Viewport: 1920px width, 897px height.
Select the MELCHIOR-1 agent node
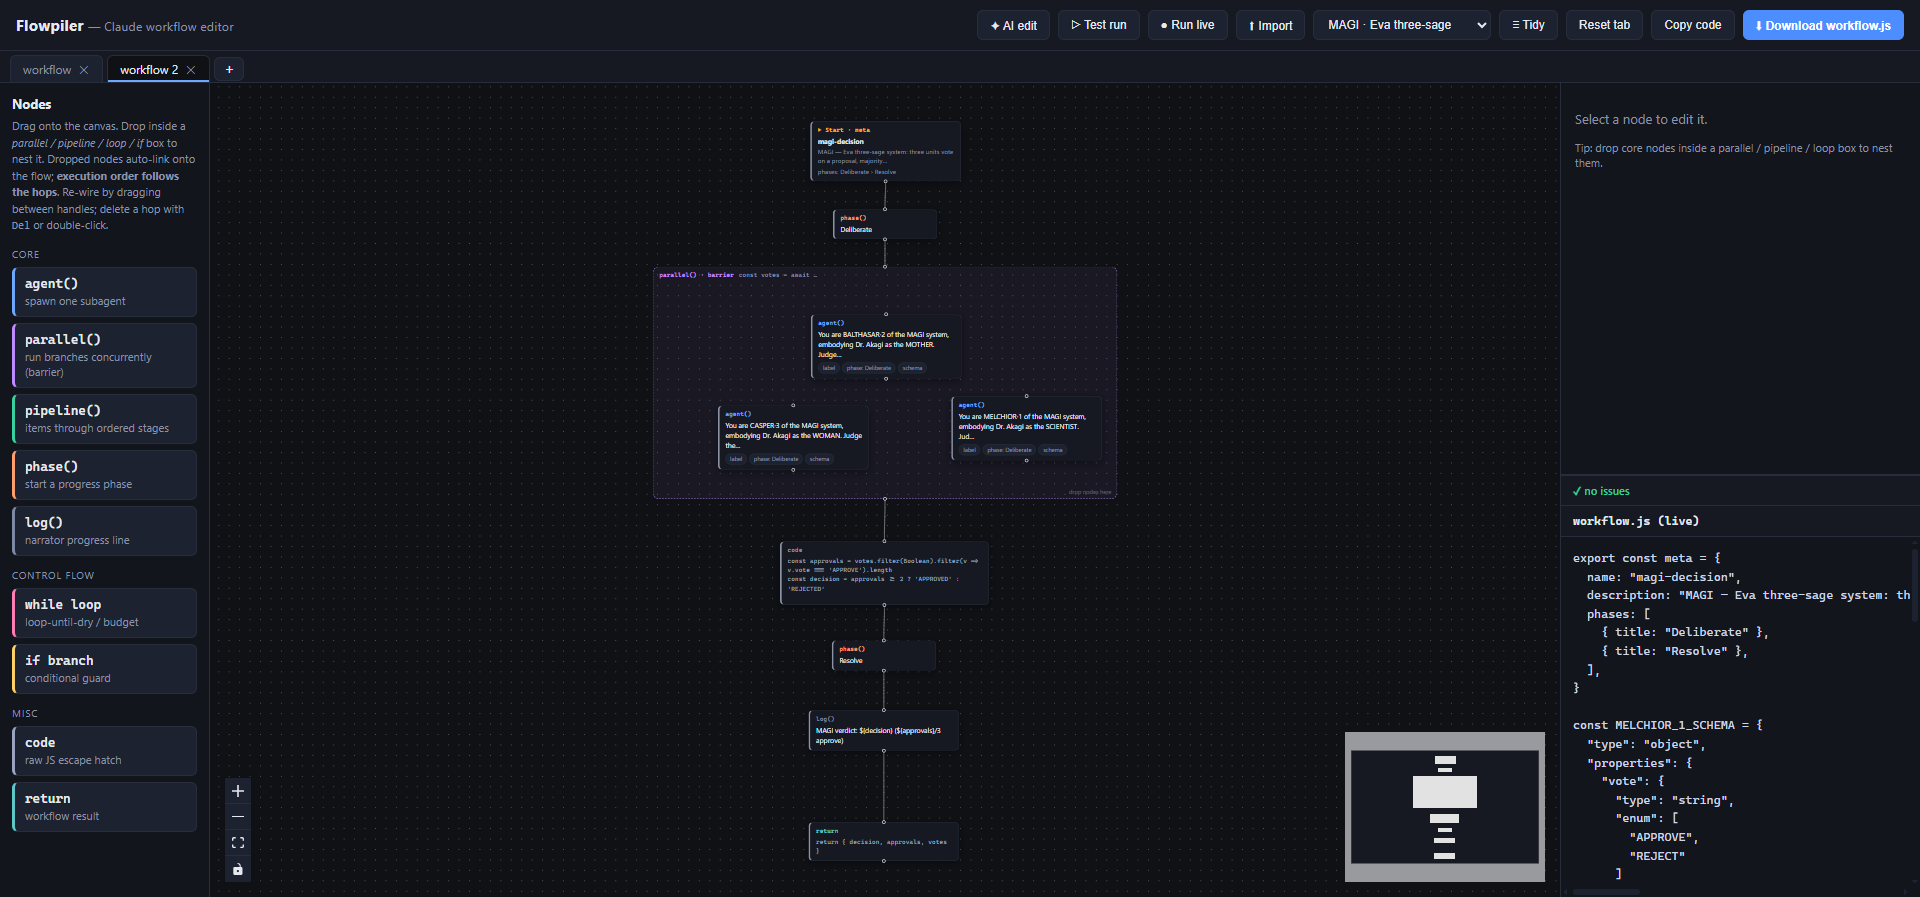pos(1027,428)
